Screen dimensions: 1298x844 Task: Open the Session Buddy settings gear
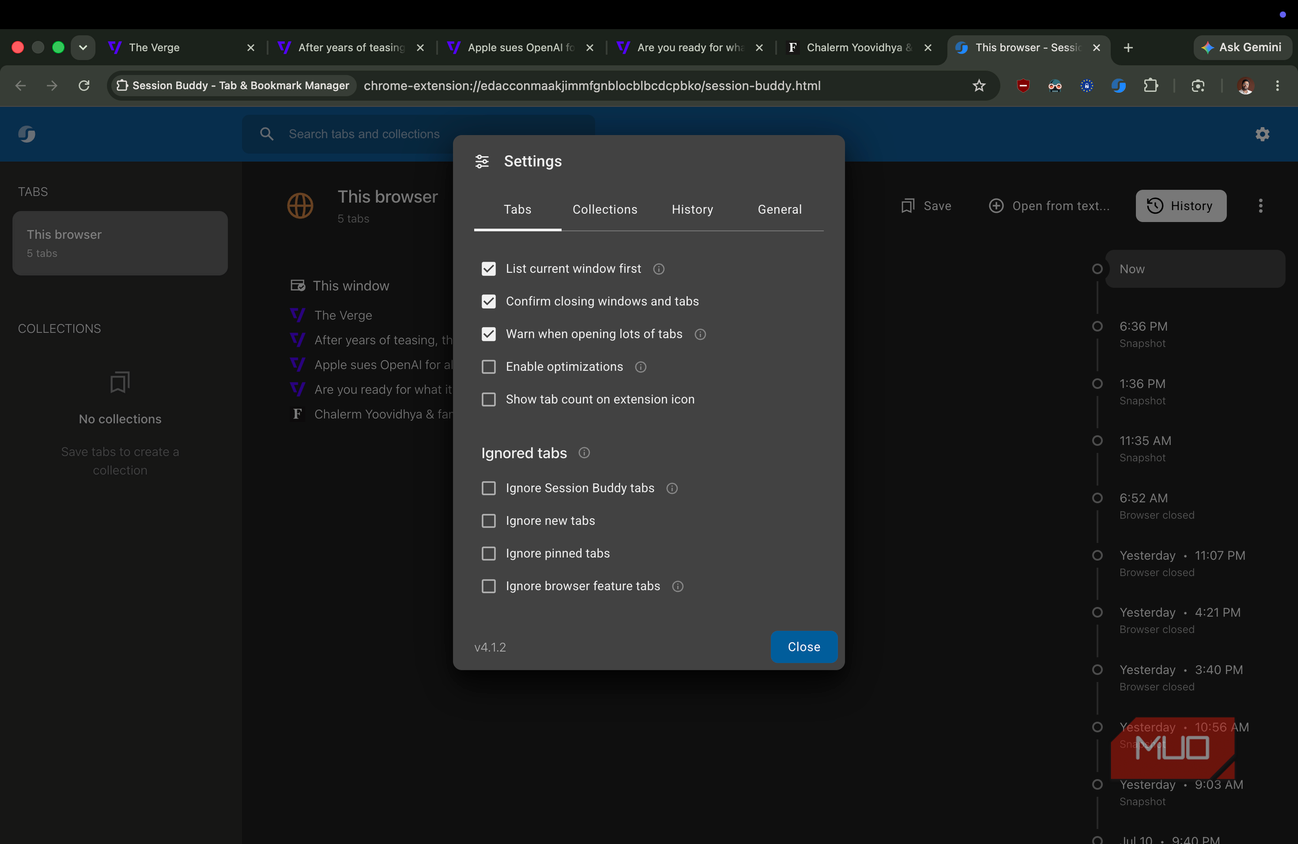click(x=1262, y=134)
